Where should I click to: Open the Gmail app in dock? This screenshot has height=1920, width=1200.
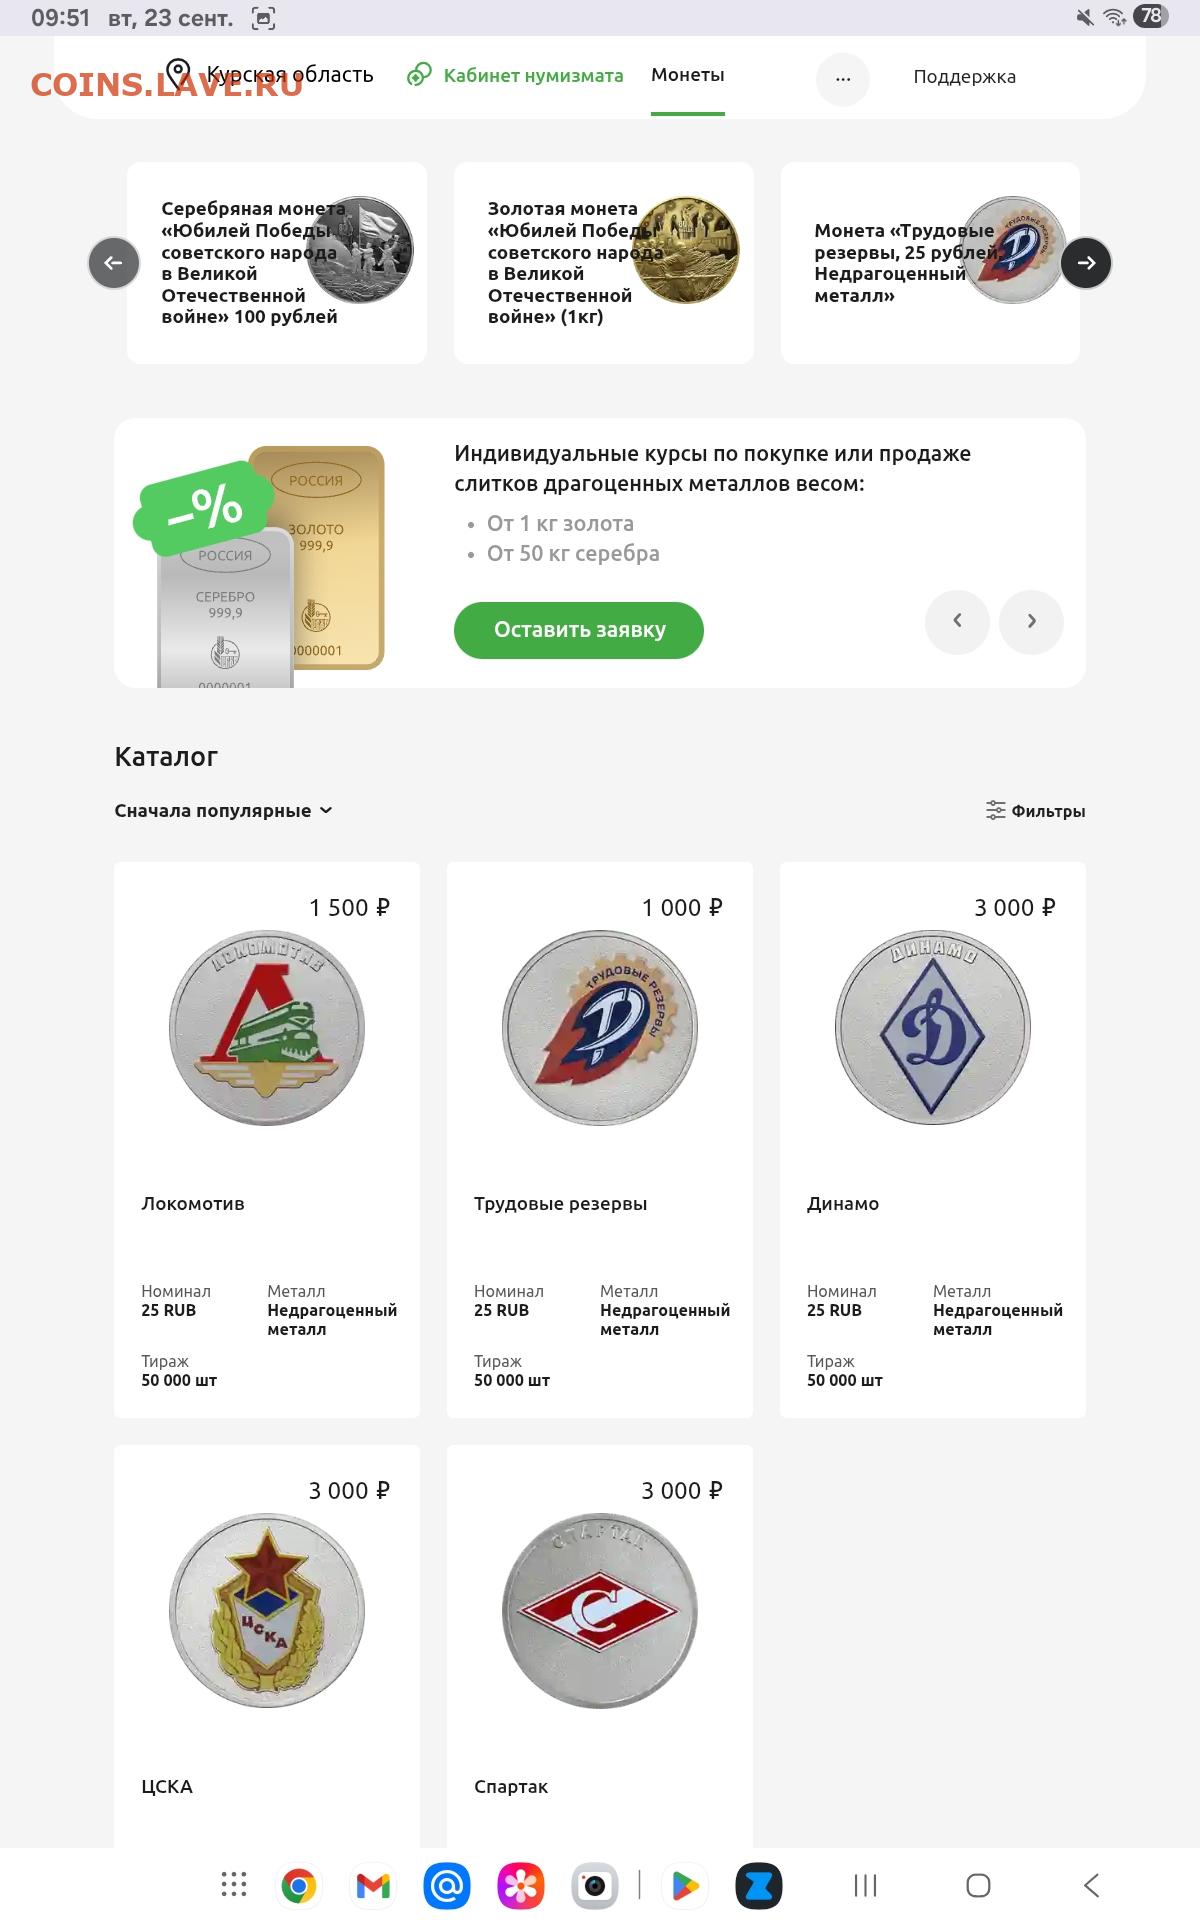[373, 1885]
